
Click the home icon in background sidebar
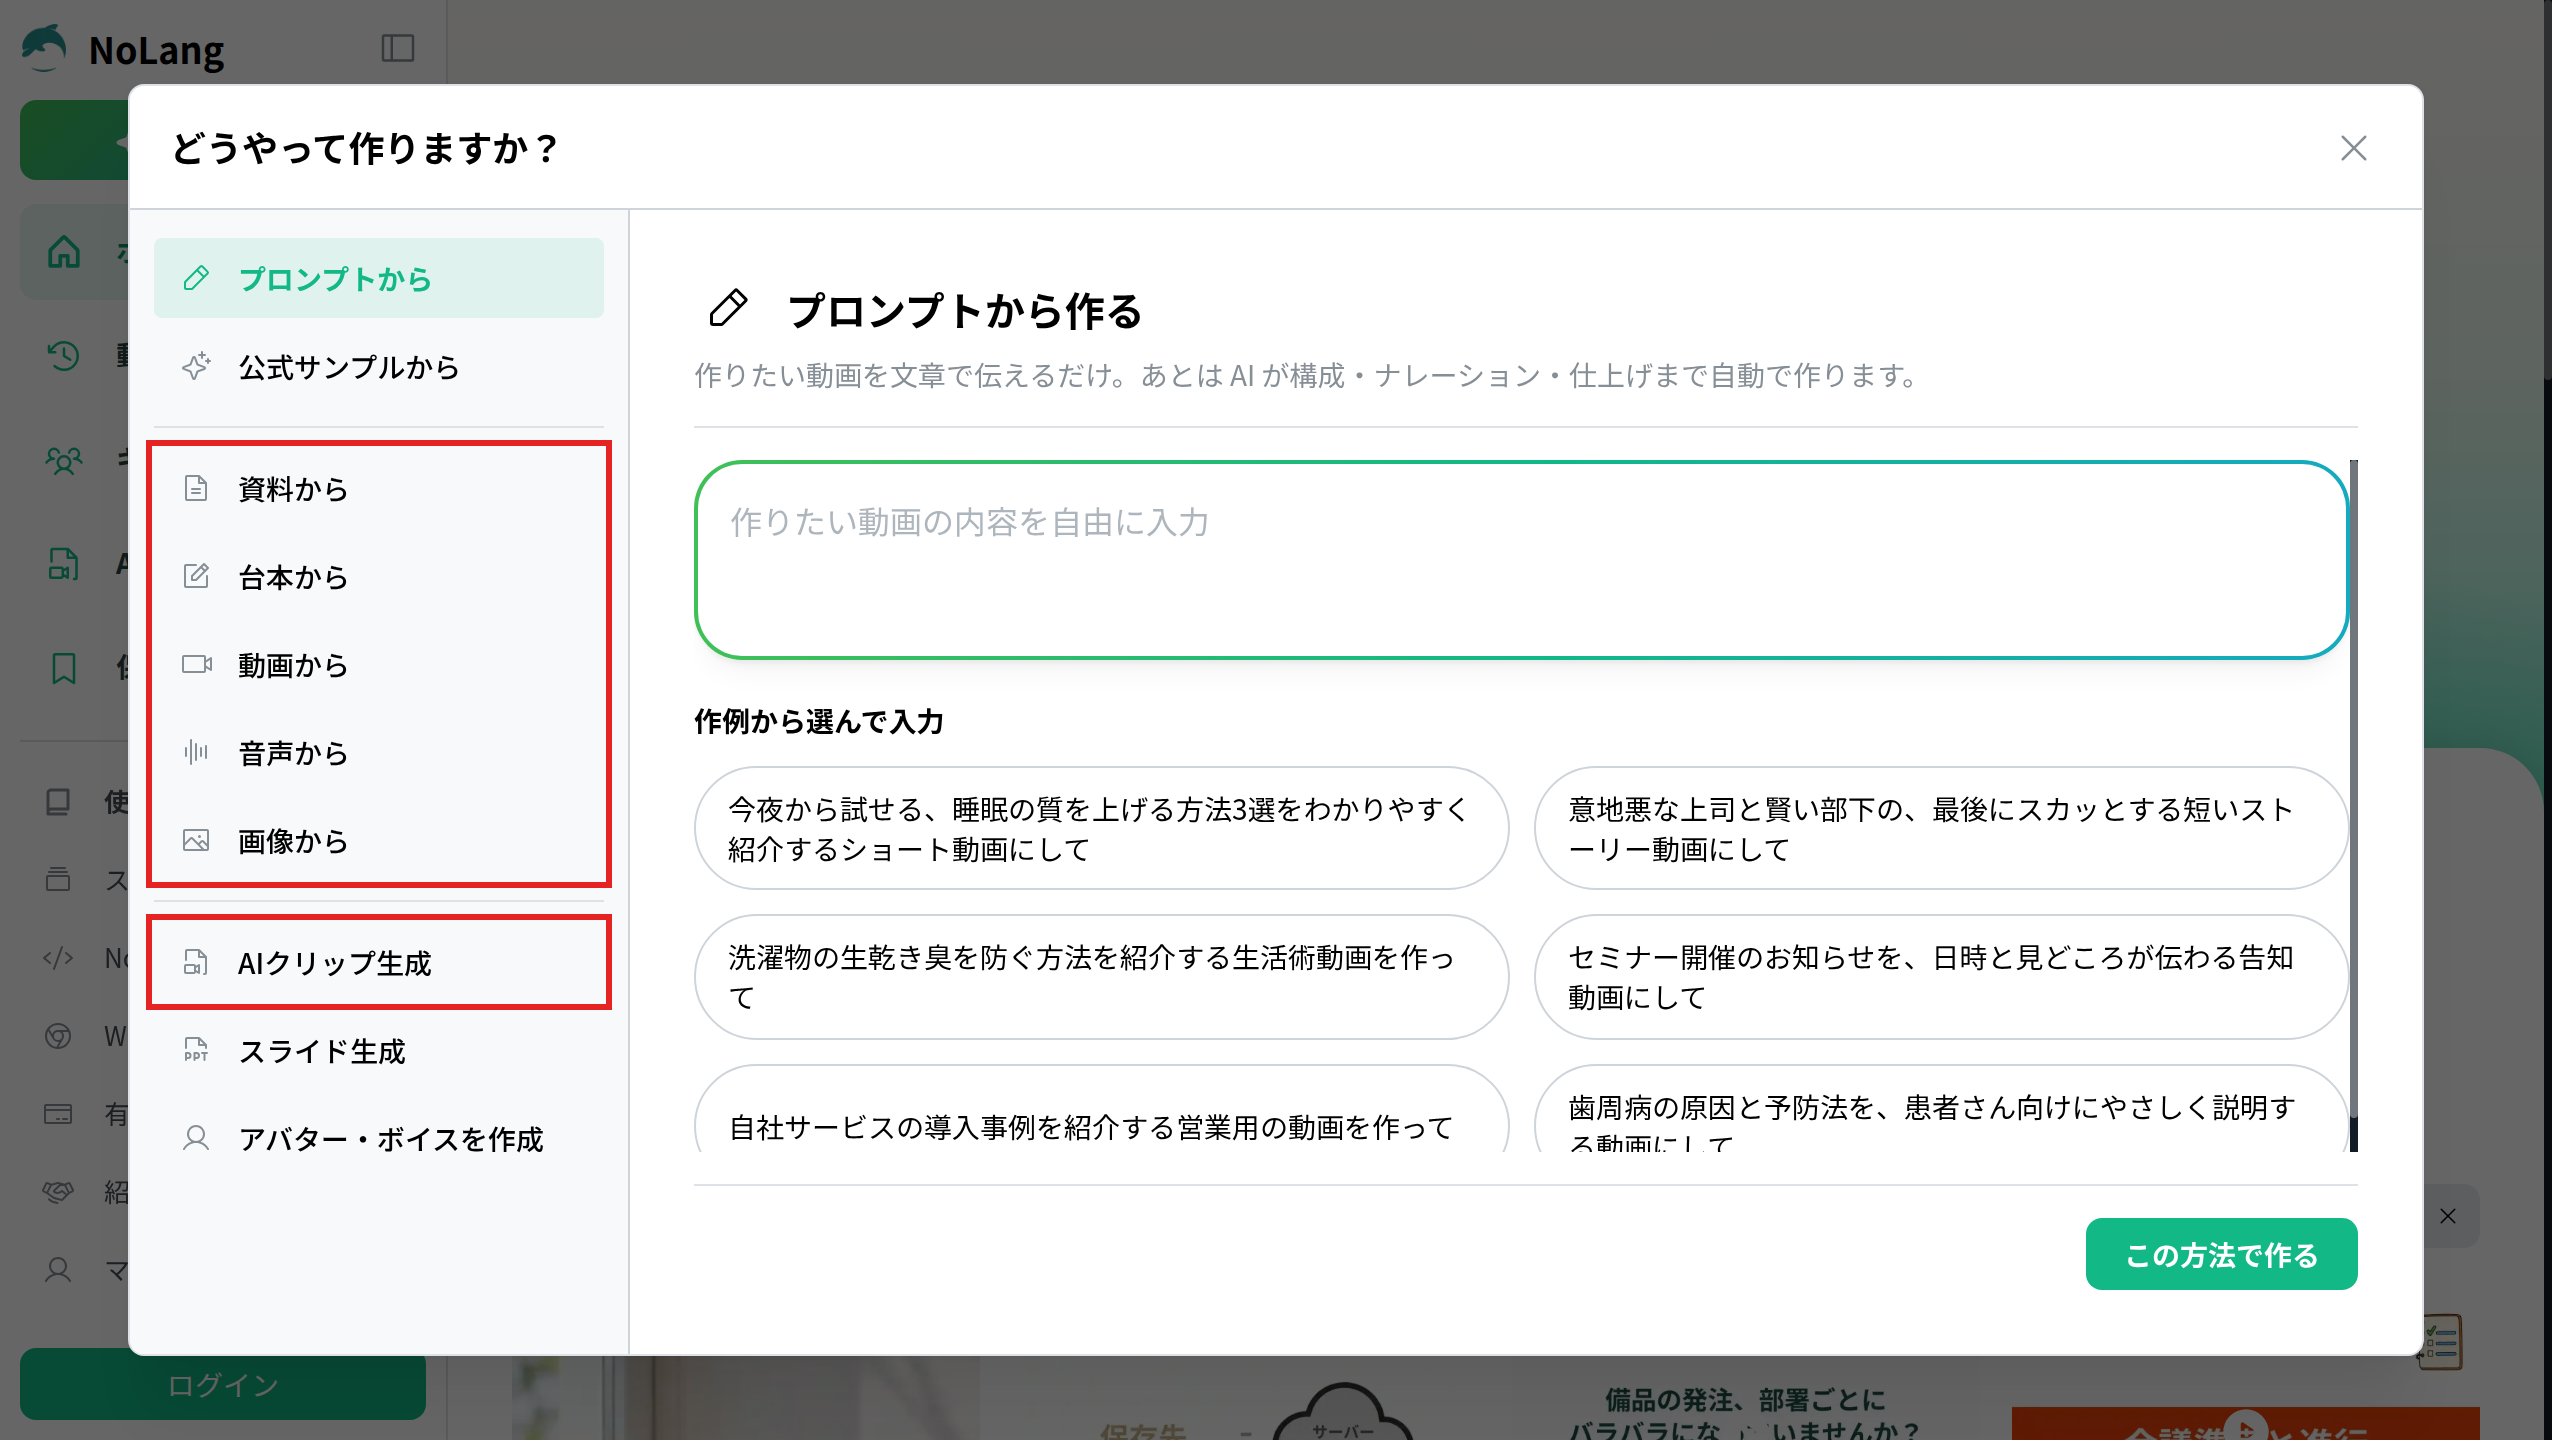pos(64,252)
